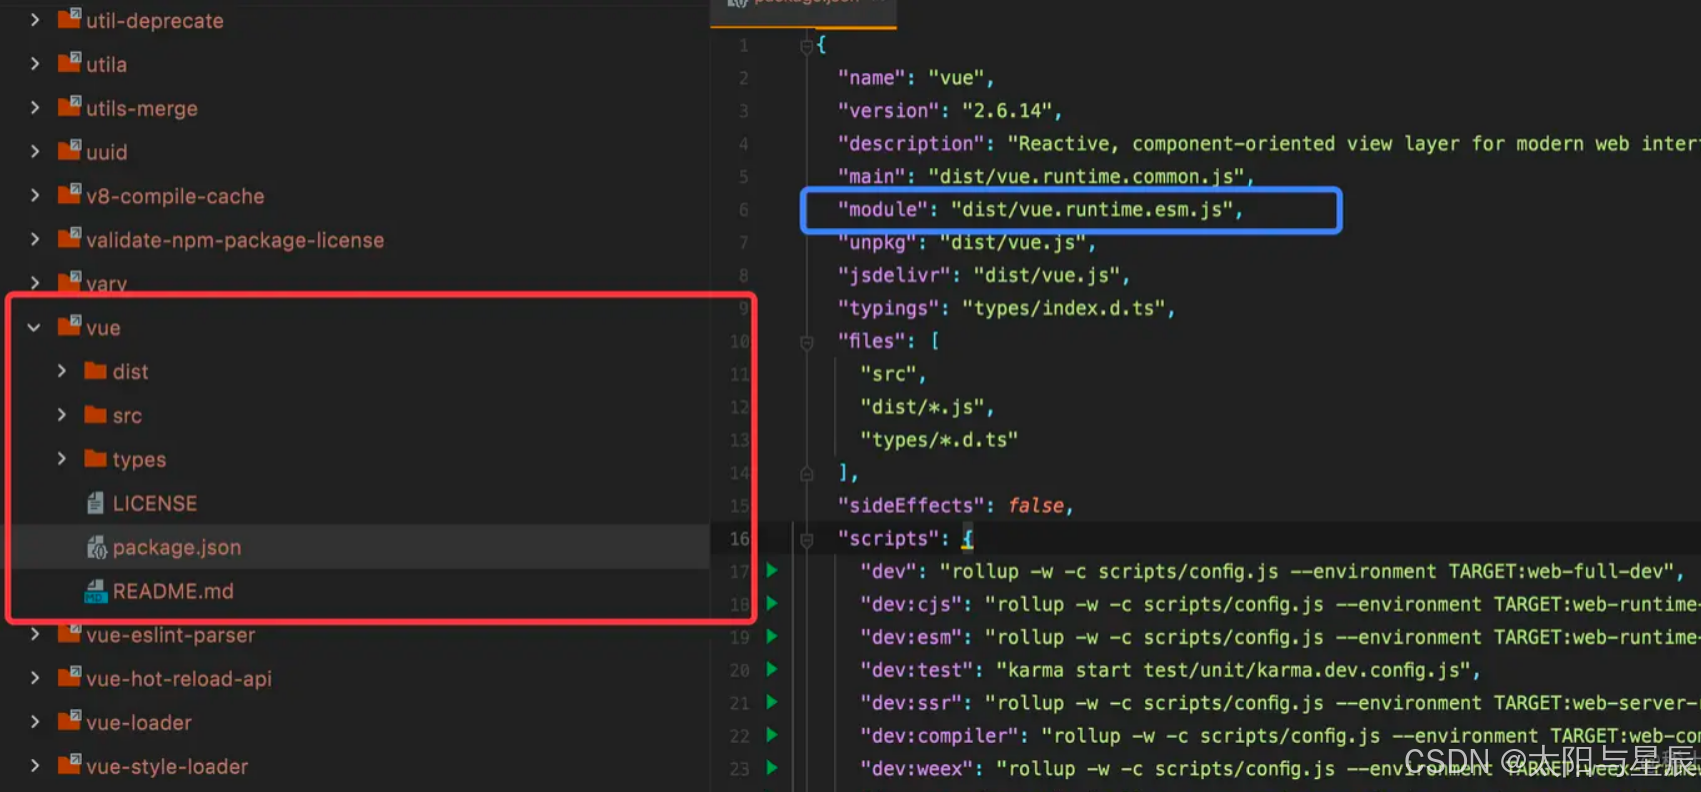Image resolution: width=1701 pixels, height=792 pixels.
Task: Expand the vue-eslint-parser folder
Action: point(35,635)
